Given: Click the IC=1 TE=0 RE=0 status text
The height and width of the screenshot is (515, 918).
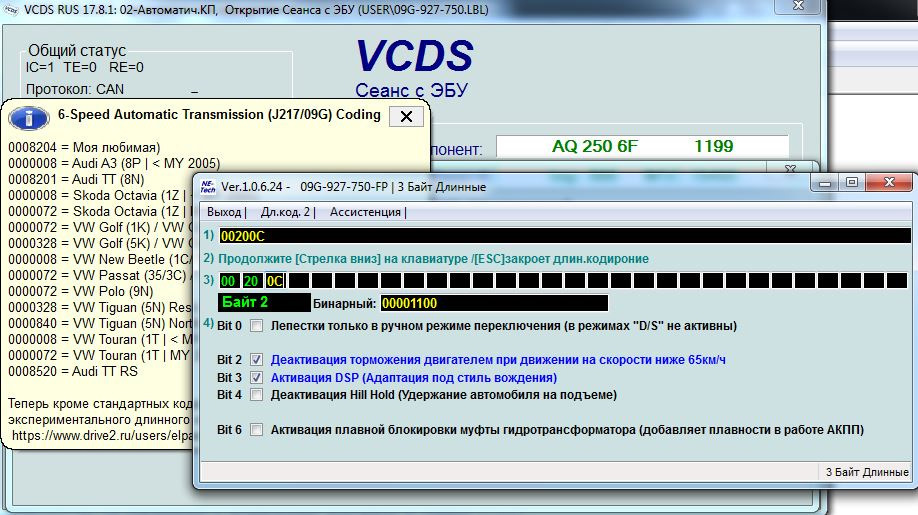Looking at the screenshot, I should (84, 67).
